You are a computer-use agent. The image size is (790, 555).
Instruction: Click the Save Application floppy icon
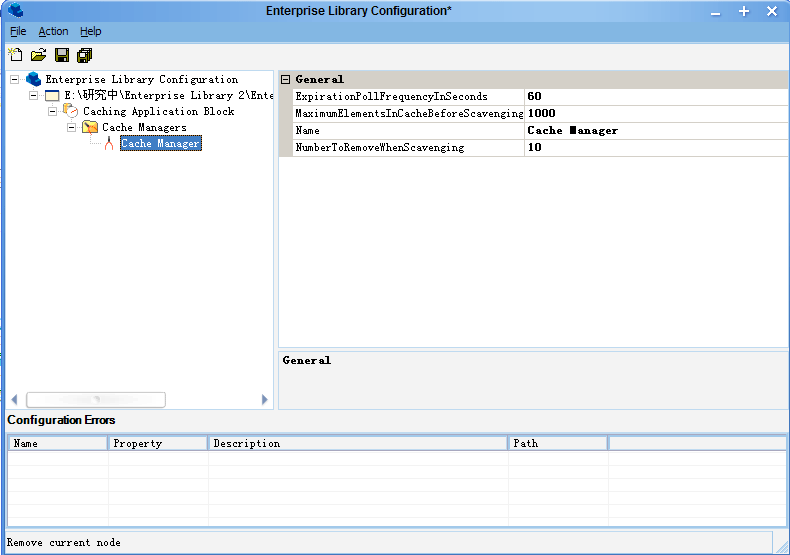[x=62, y=55]
